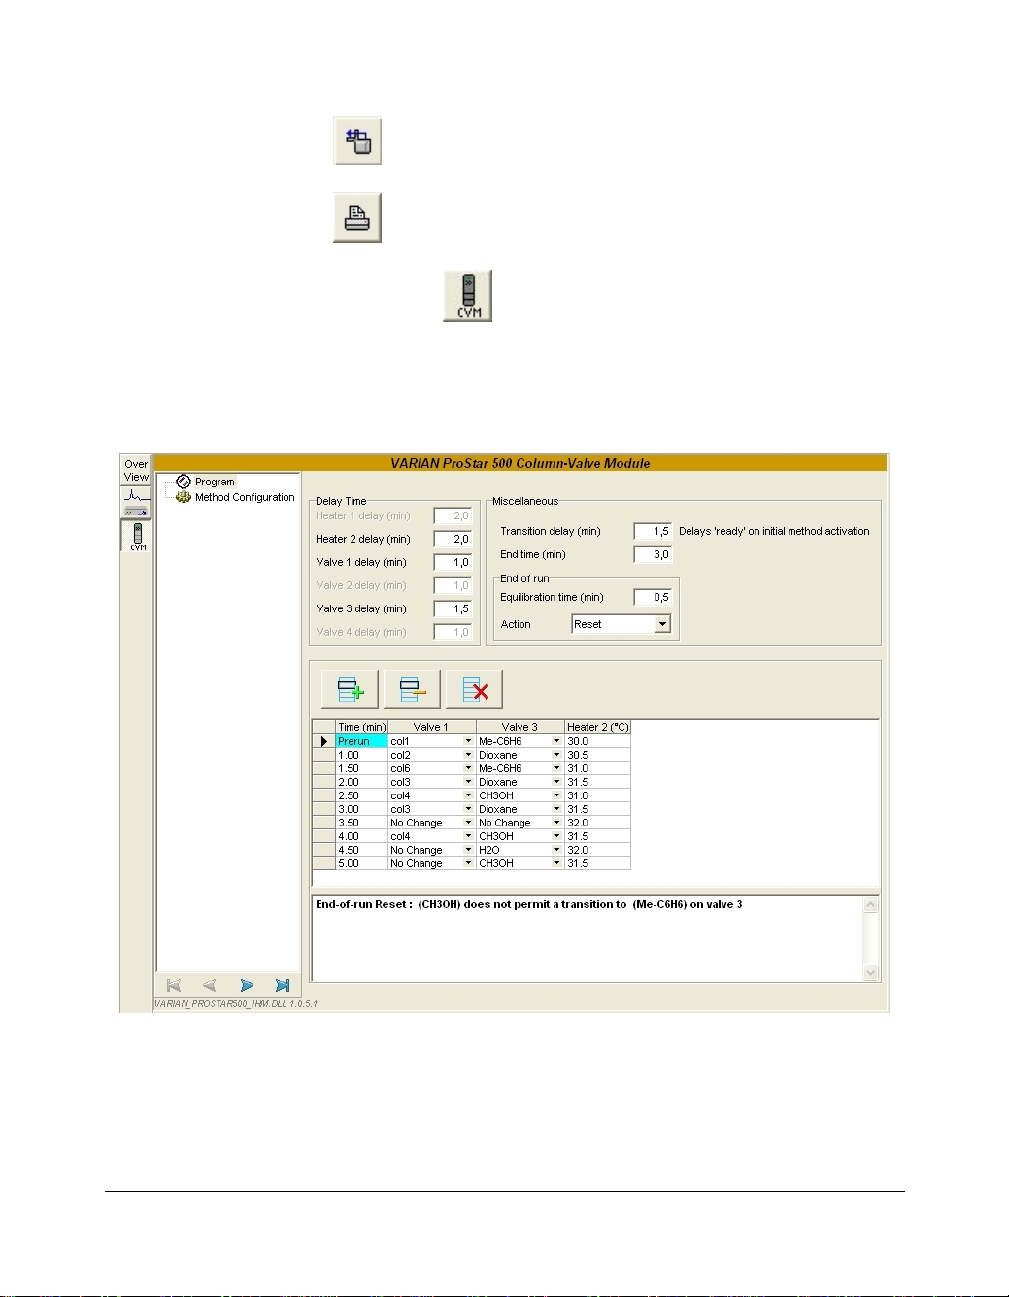Open Valve 1 dropdown in the 5.00 row
Image resolution: width=1009 pixels, height=1297 pixels.
tap(468, 863)
